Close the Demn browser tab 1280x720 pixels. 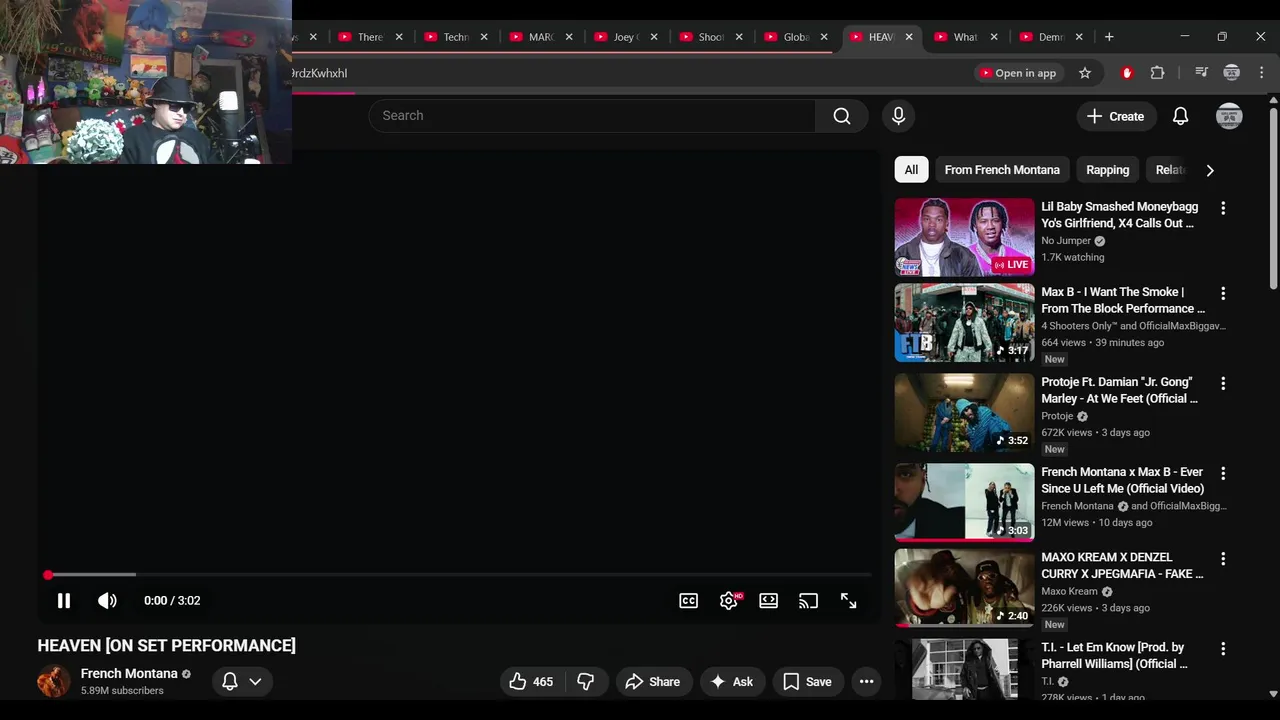[x=1079, y=37]
